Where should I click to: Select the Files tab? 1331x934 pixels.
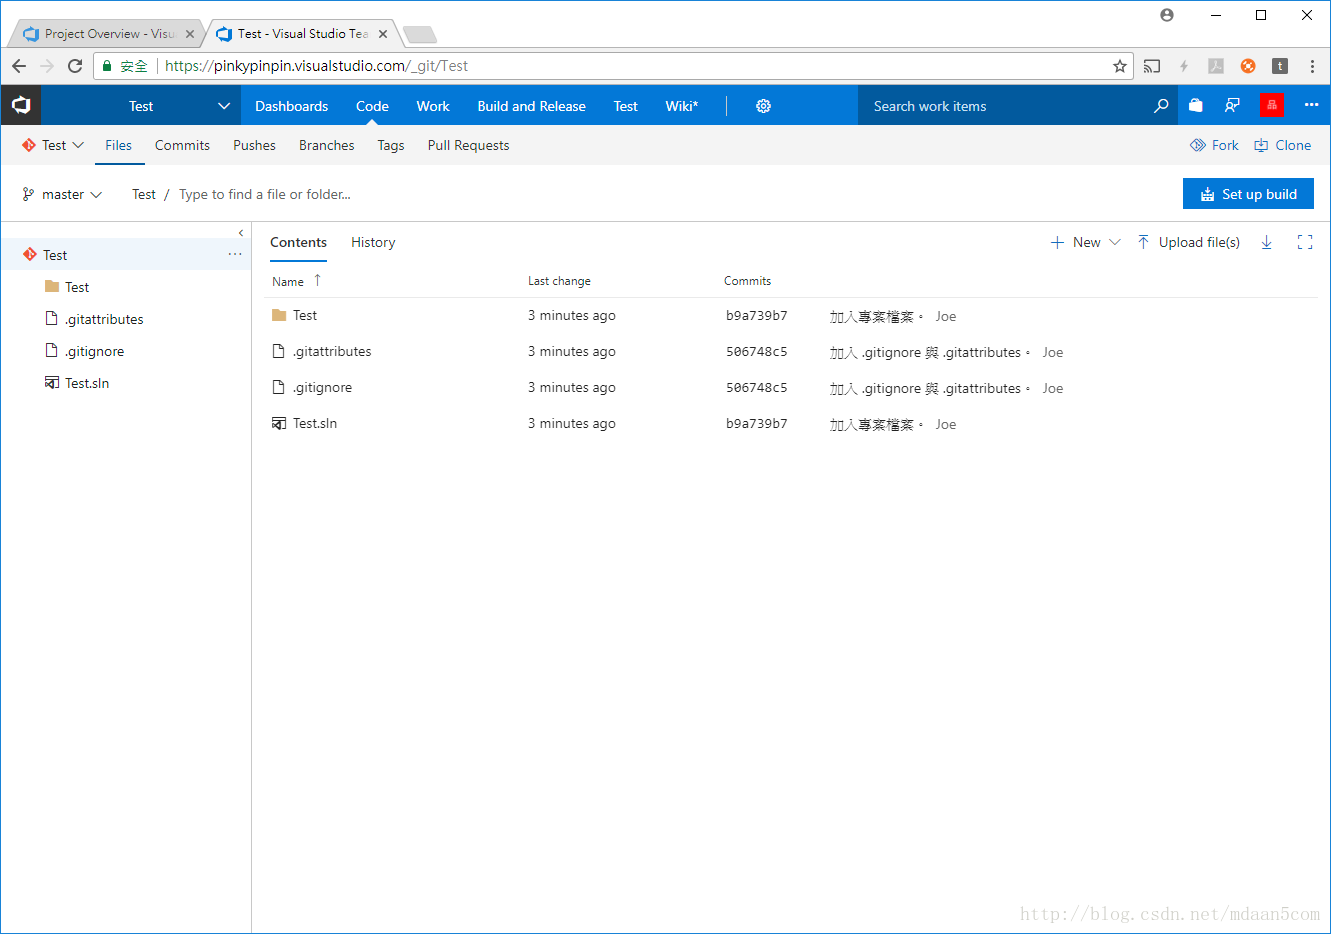[118, 145]
